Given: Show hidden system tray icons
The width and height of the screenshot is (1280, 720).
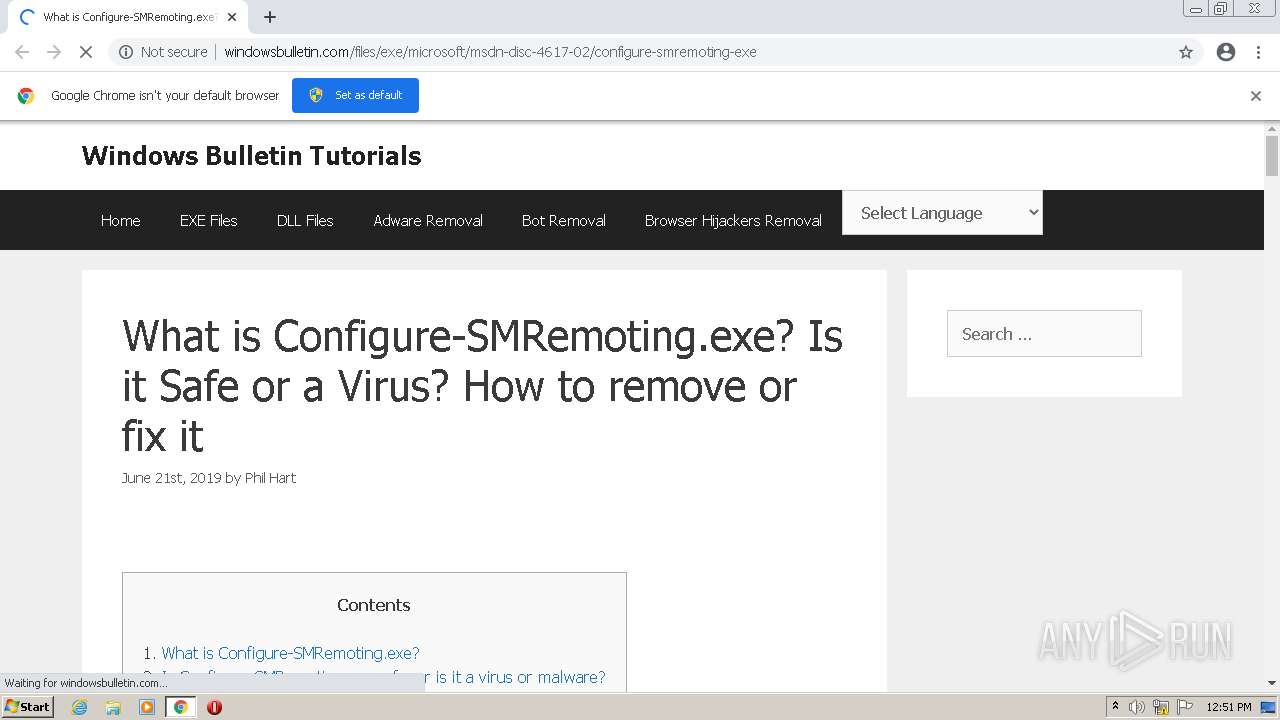Looking at the screenshot, I should 1115,707.
